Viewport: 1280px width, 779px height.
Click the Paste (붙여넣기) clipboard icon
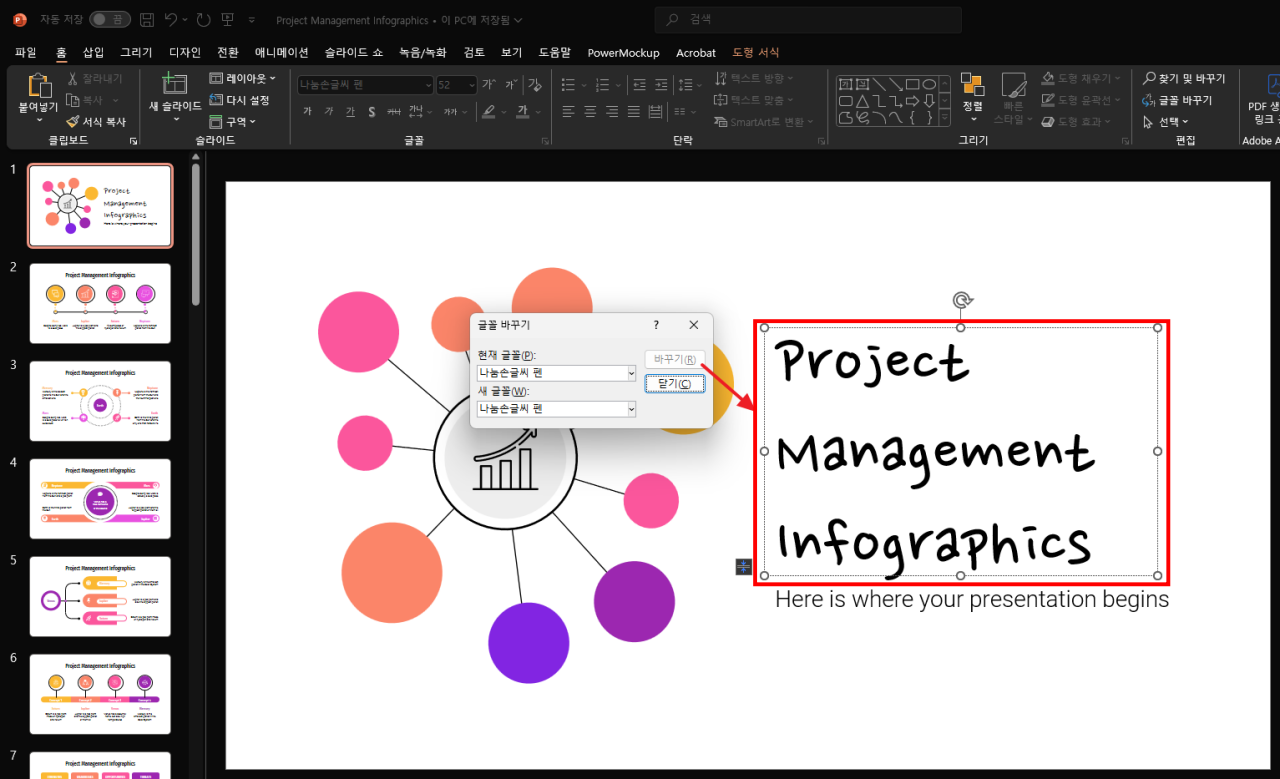click(x=39, y=85)
